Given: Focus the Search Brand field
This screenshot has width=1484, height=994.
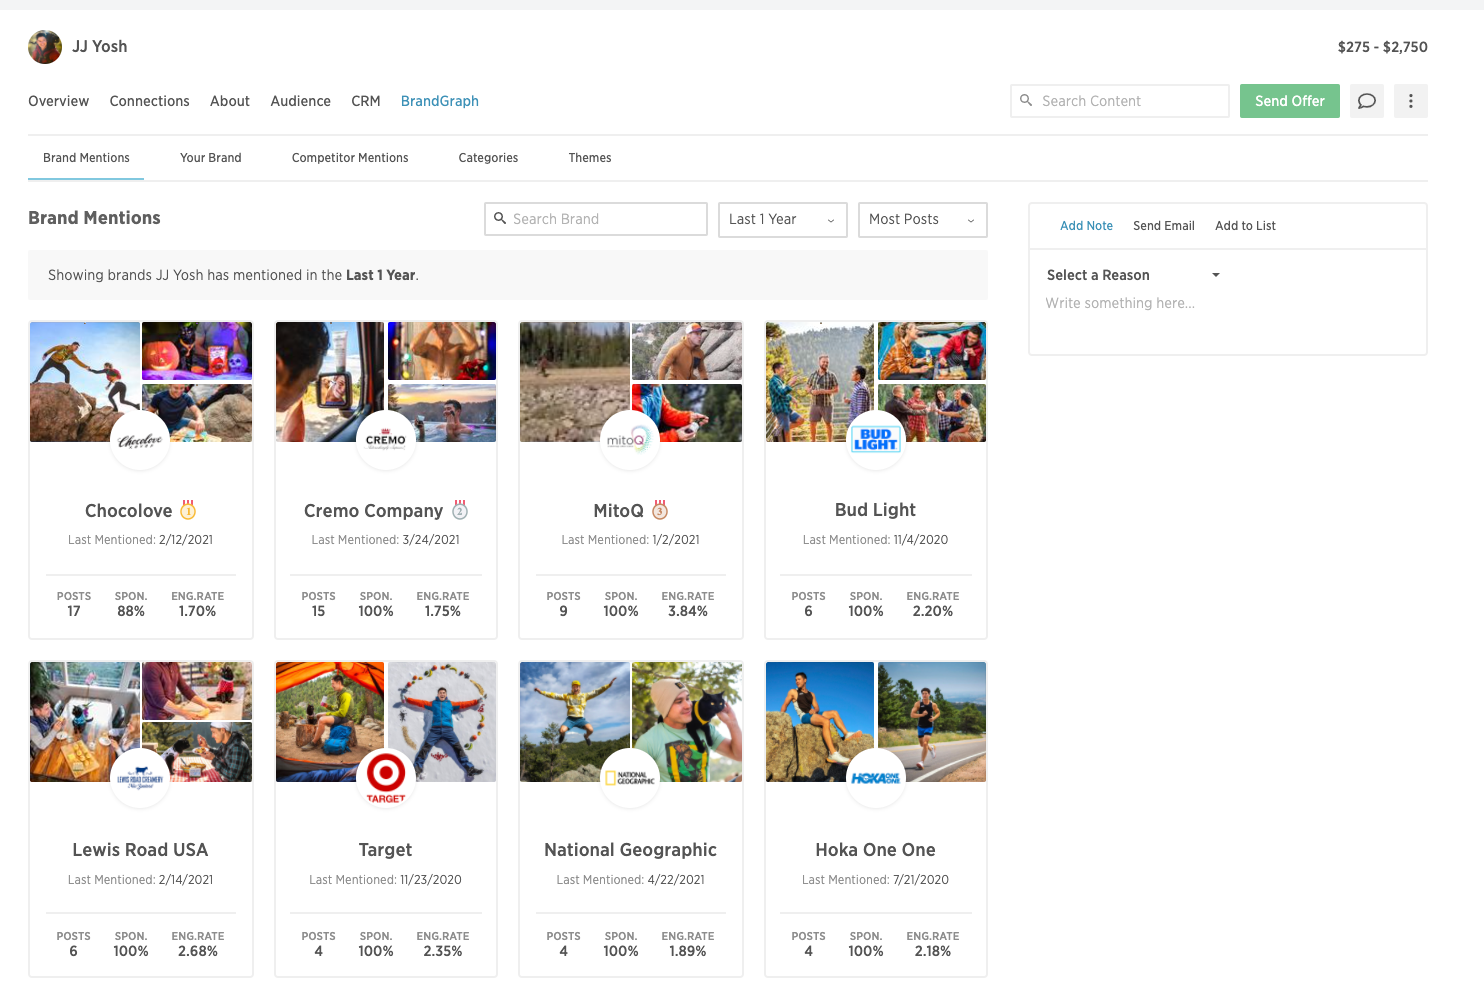Looking at the screenshot, I should [x=596, y=219].
